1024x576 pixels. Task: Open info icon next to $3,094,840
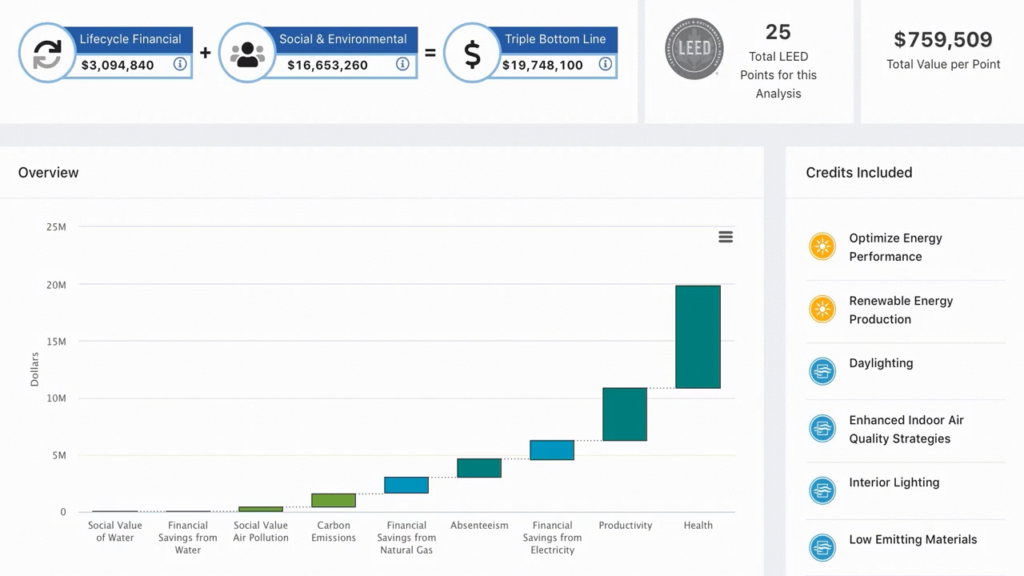(180, 64)
